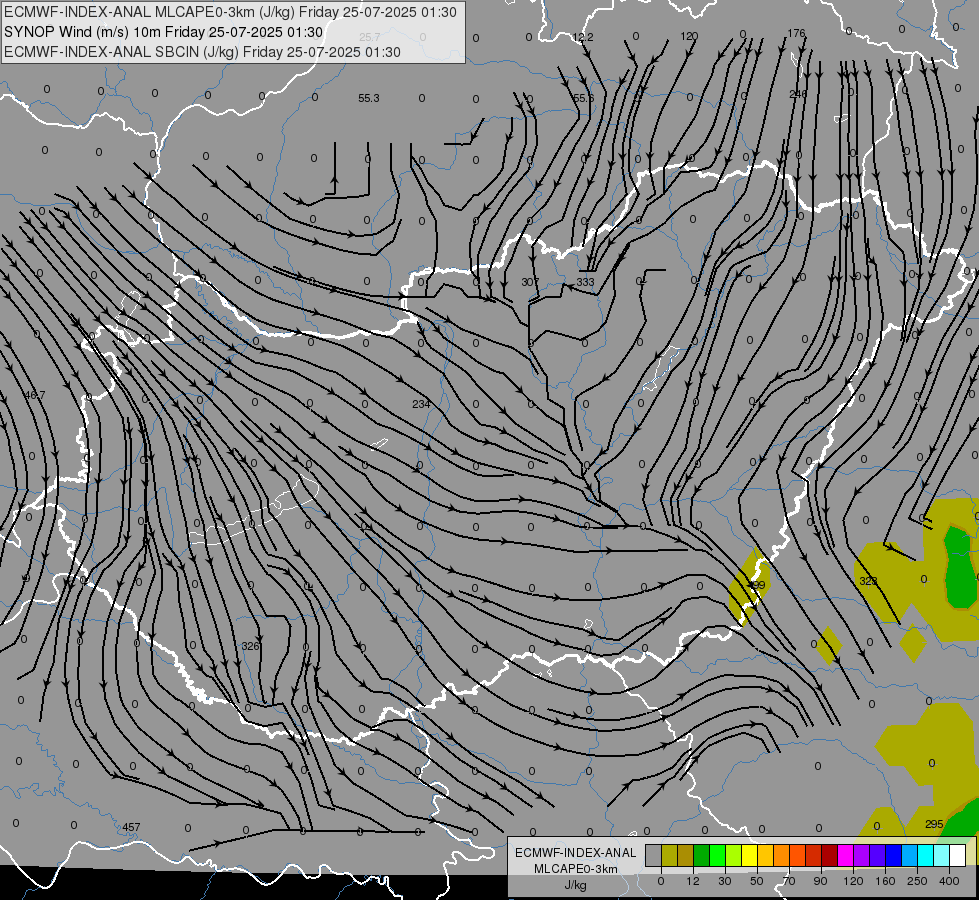Click the legend title ECMWF-INDEX-ANAL
Screen dimensions: 979x900
click(576, 853)
